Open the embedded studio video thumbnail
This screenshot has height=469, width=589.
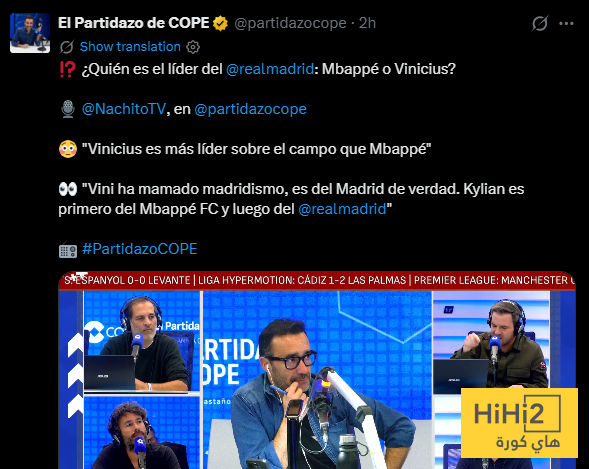(x=317, y=370)
